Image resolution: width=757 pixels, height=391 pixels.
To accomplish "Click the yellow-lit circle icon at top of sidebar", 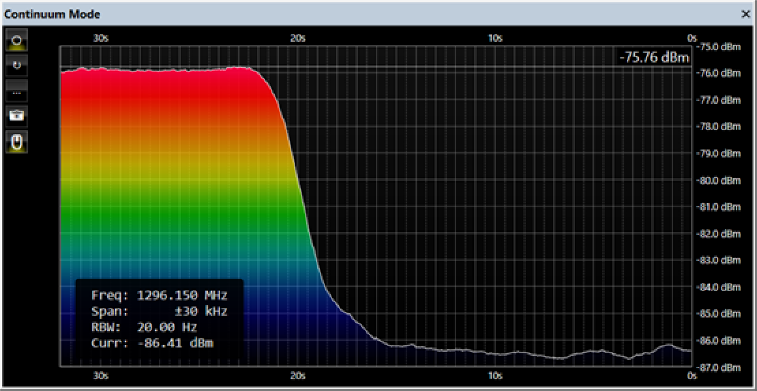I will (x=16, y=40).
